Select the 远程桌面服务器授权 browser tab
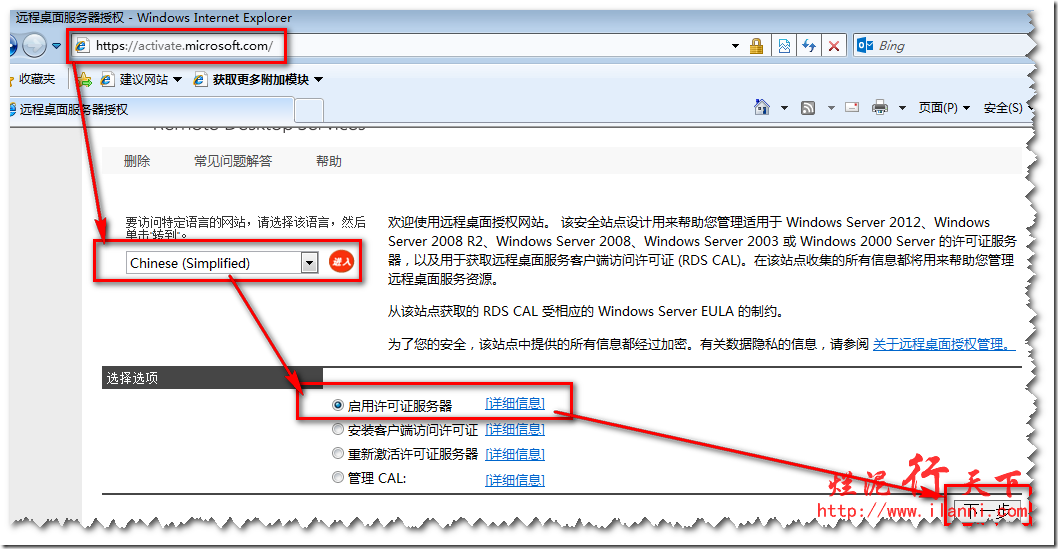 [152, 109]
